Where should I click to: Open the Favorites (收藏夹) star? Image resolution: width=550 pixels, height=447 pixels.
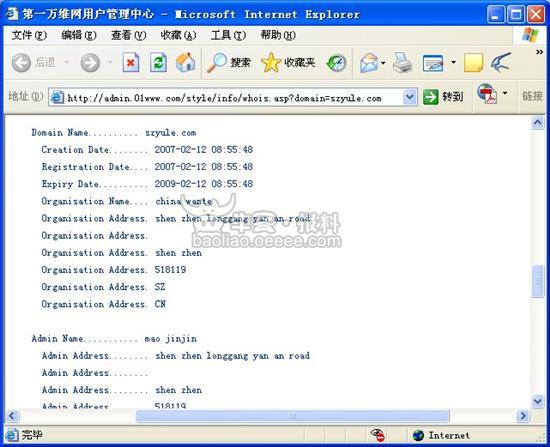tap(288, 63)
